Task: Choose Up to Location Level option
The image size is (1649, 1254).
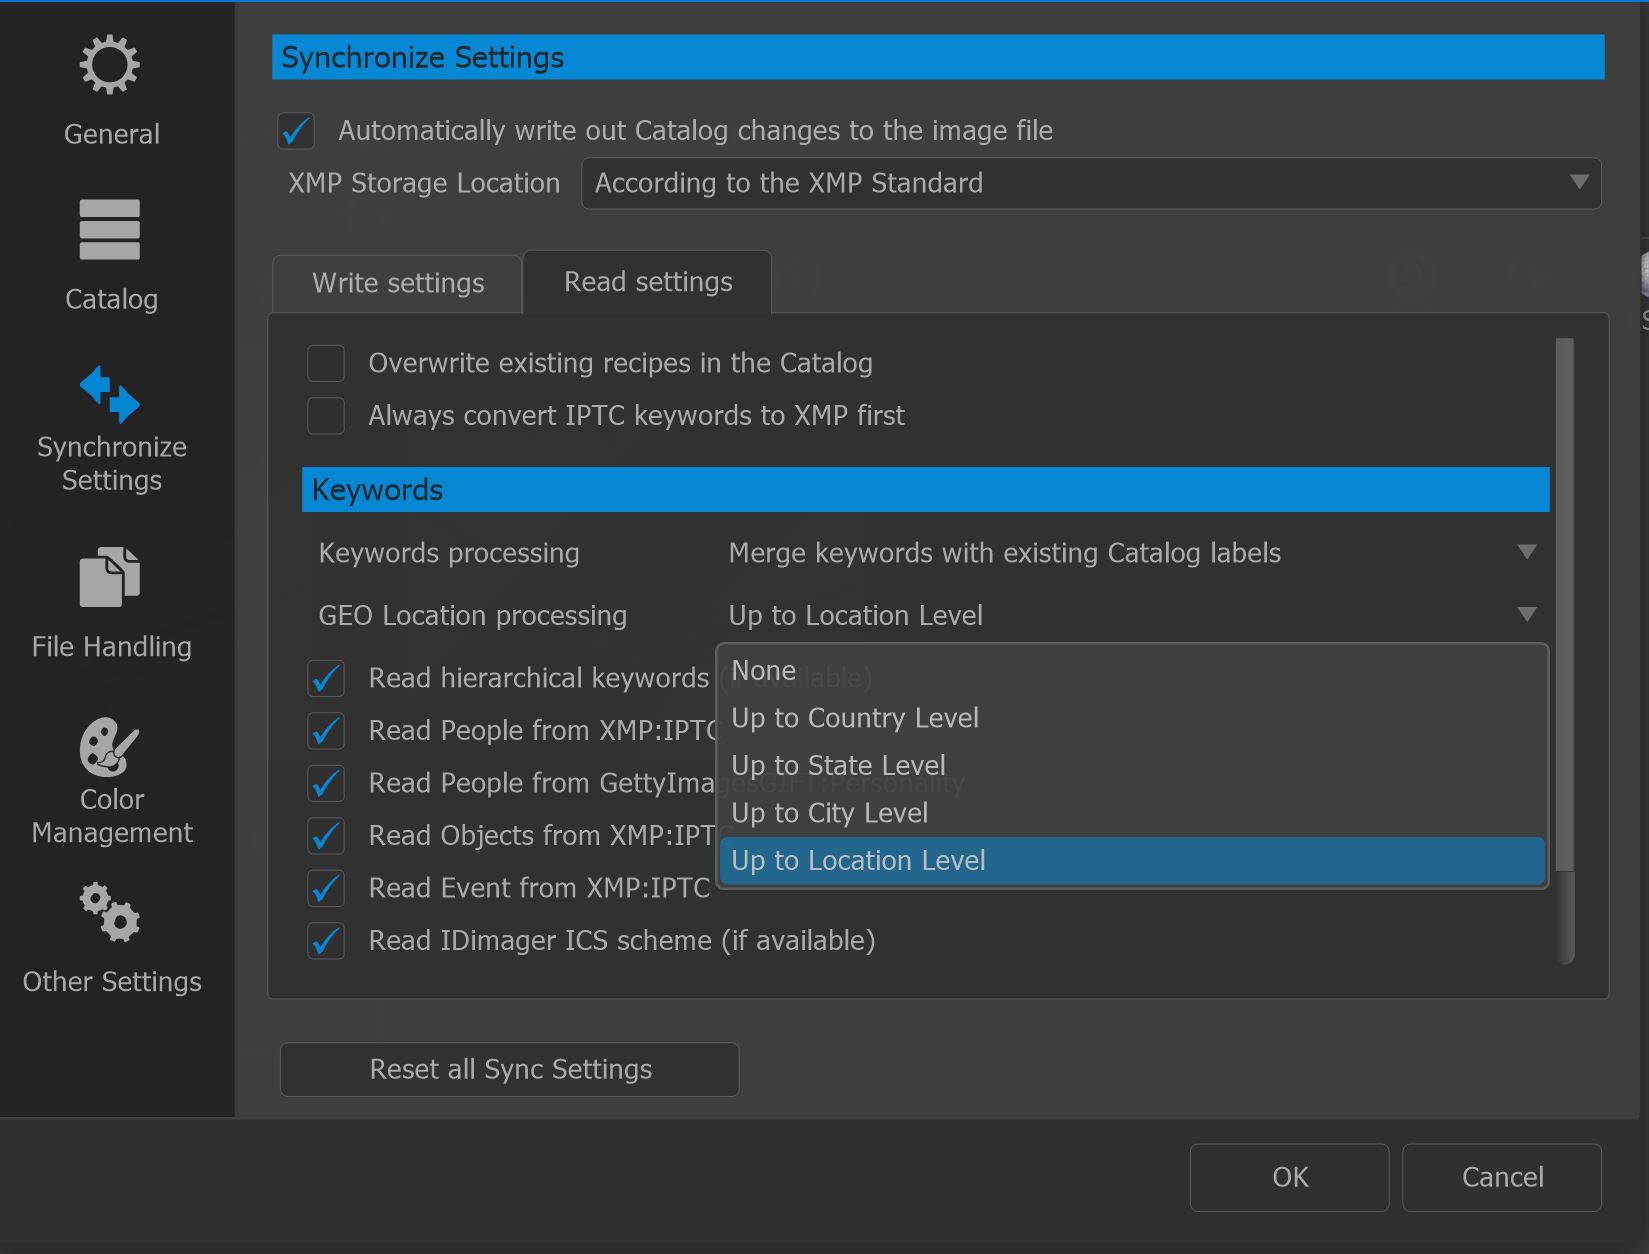Action: coord(1132,861)
